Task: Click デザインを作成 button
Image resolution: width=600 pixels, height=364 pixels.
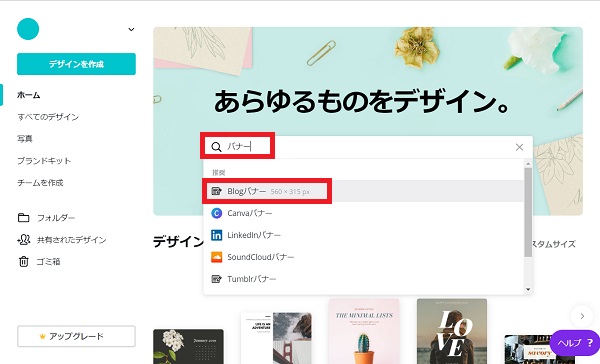Action: 76,64
